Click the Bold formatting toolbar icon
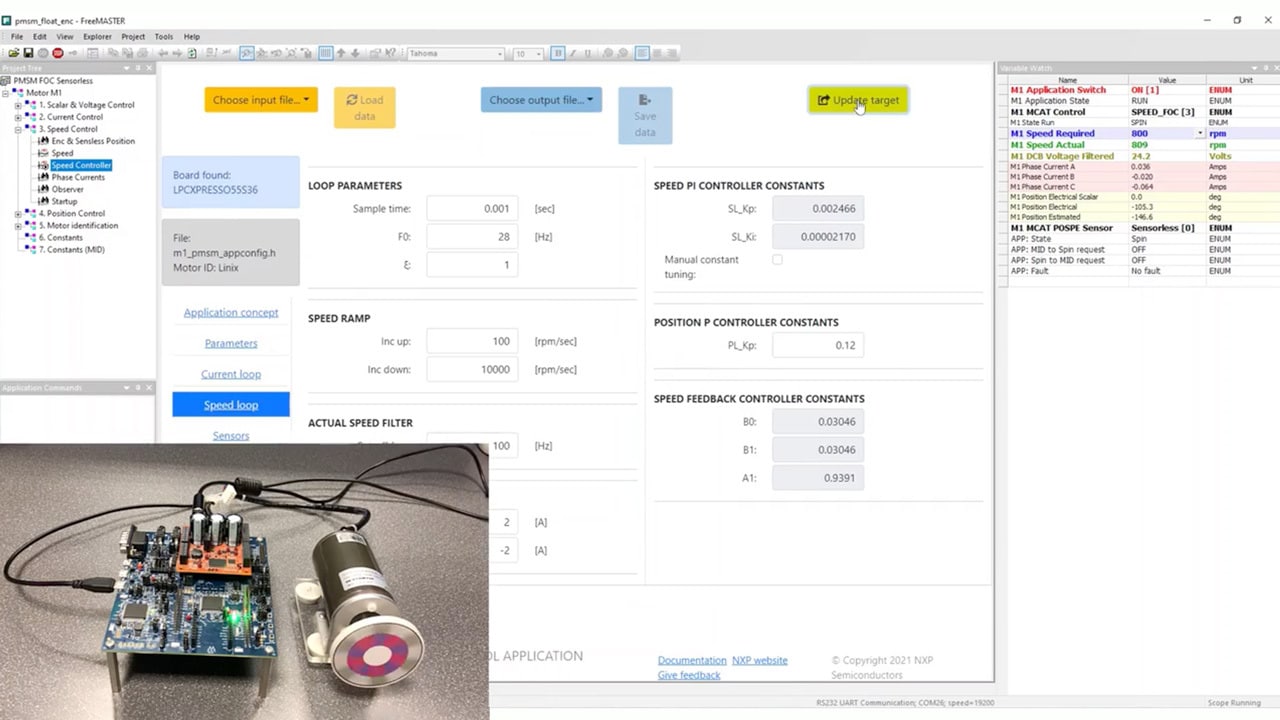The image size is (1280, 720). coord(558,53)
